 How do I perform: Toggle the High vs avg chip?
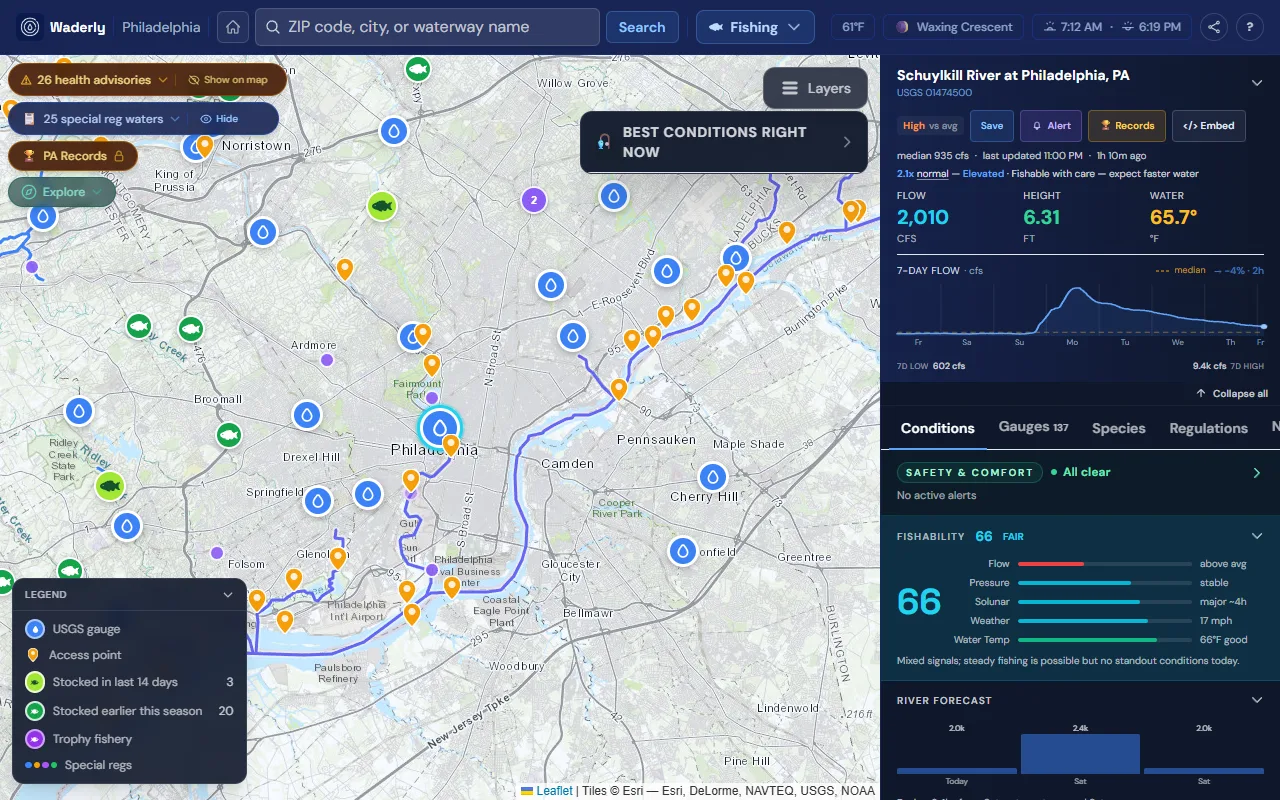(x=931, y=126)
